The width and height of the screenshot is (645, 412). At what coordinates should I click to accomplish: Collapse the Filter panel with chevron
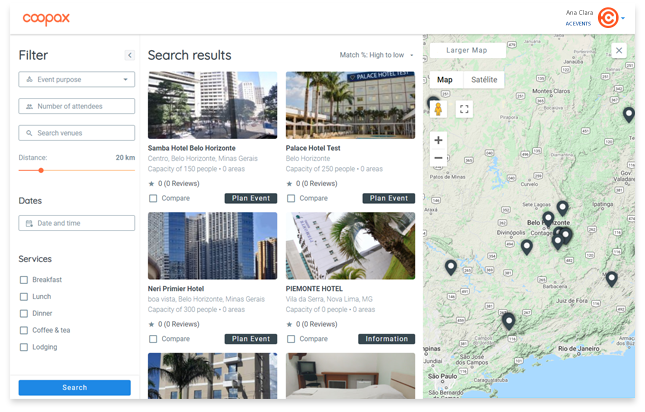(130, 55)
